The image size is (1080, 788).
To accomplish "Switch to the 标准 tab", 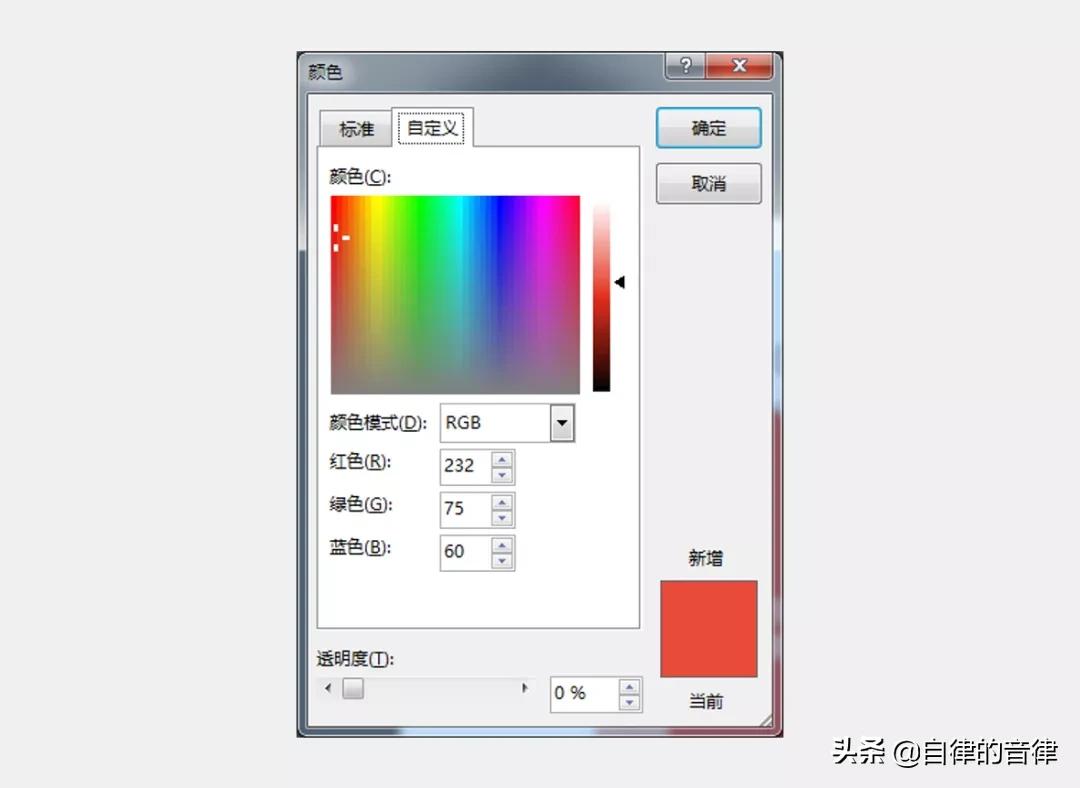I will pyautogui.click(x=356, y=129).
